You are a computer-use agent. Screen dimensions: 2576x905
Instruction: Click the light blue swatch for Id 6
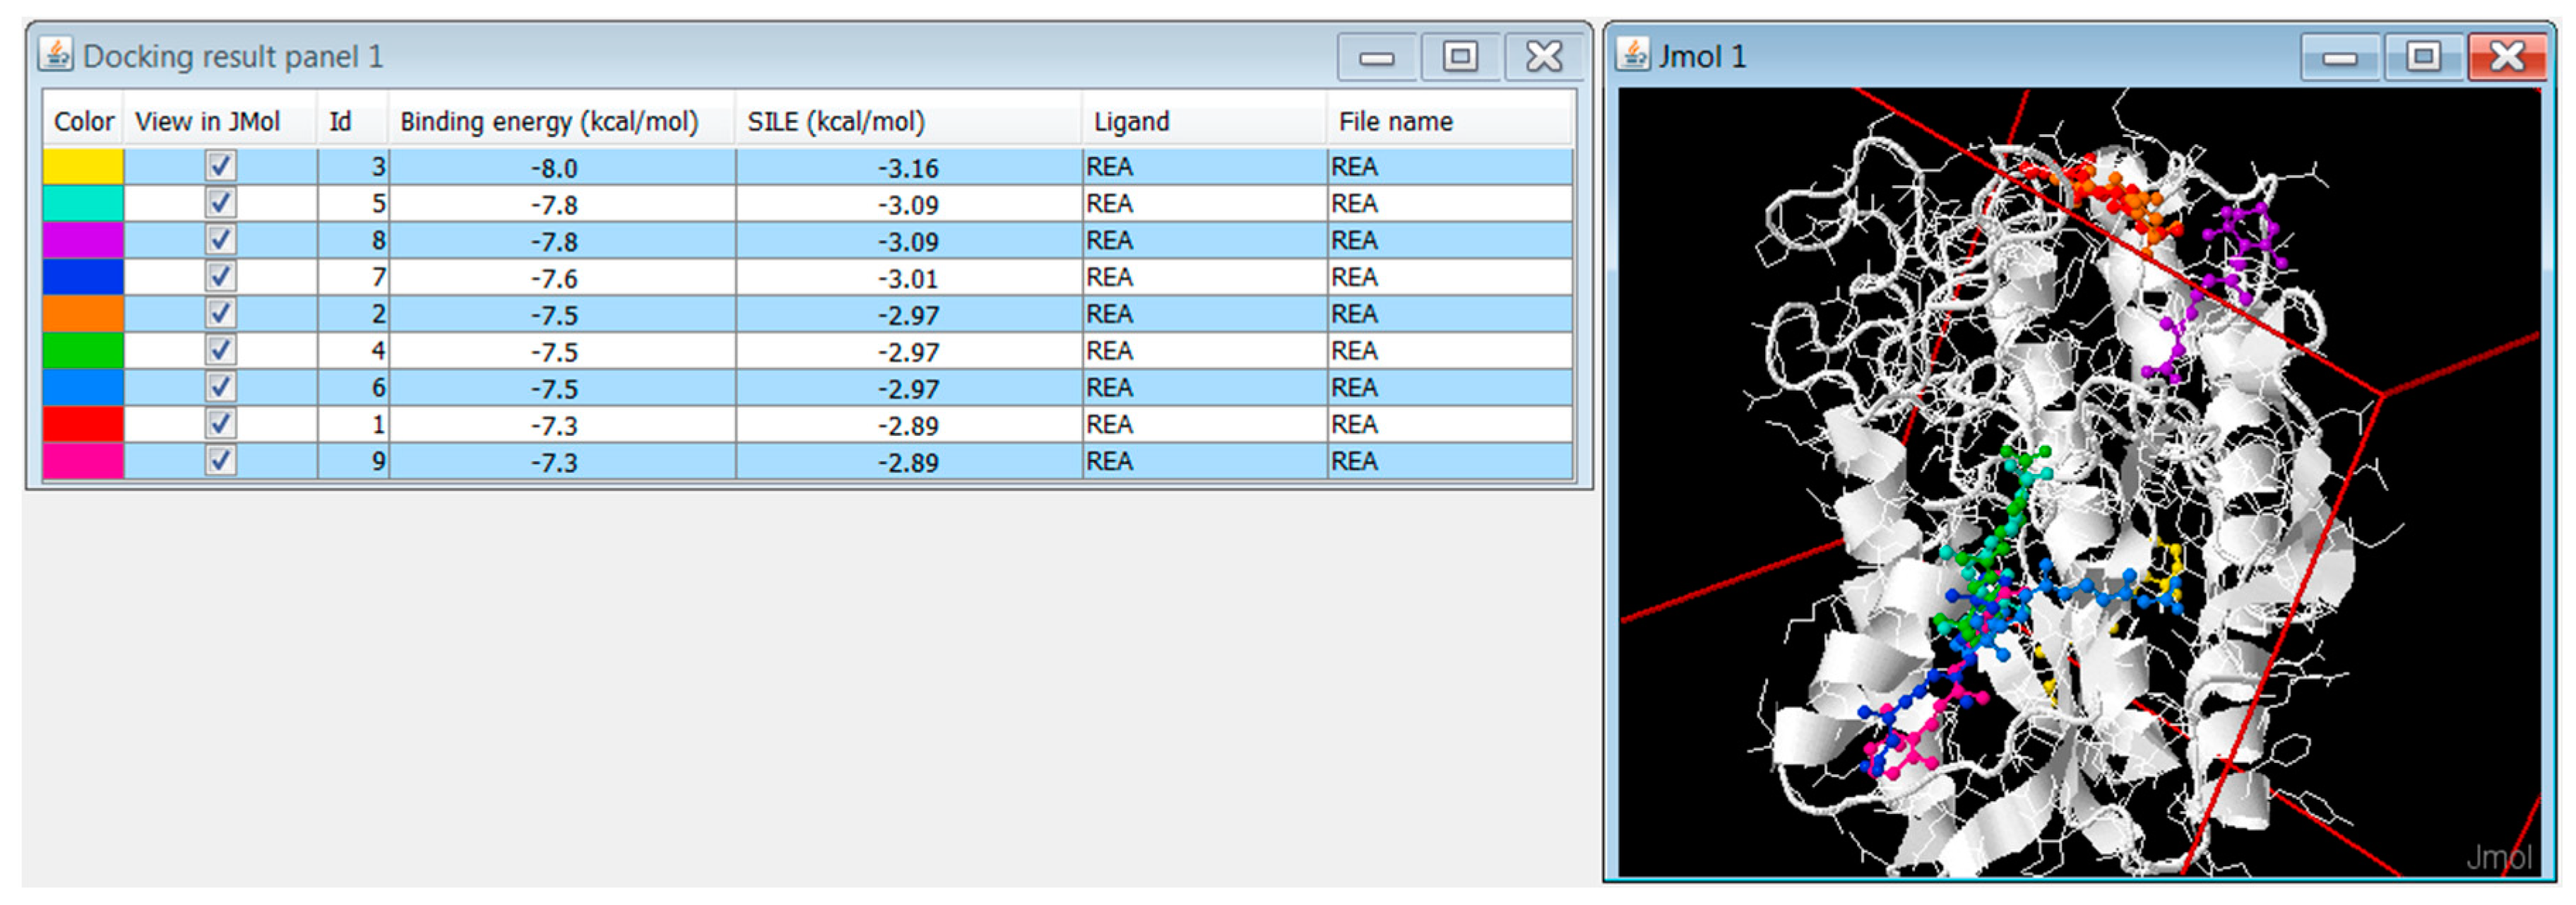coord(83,387)
